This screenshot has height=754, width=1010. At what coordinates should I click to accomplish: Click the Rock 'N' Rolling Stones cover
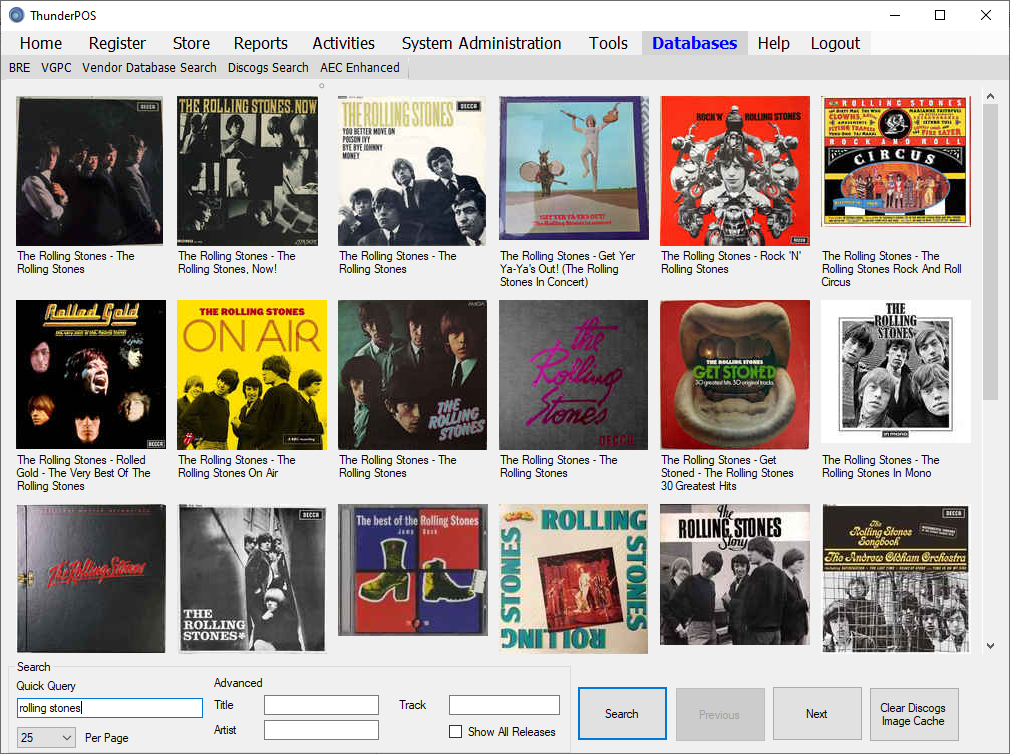coord(735,171)
